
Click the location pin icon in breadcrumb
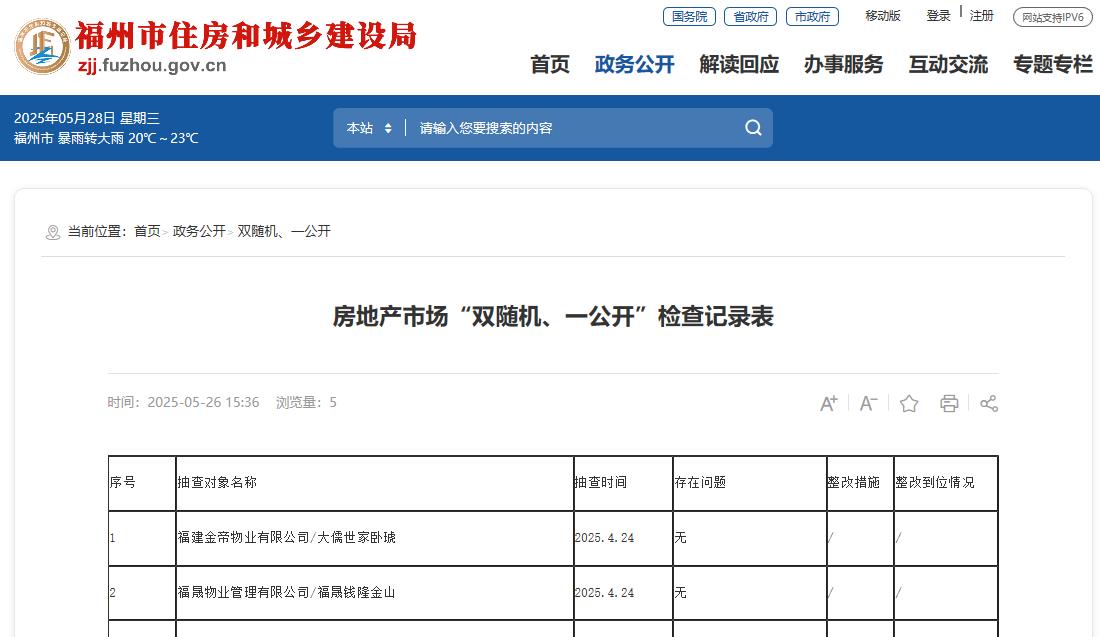53,232
